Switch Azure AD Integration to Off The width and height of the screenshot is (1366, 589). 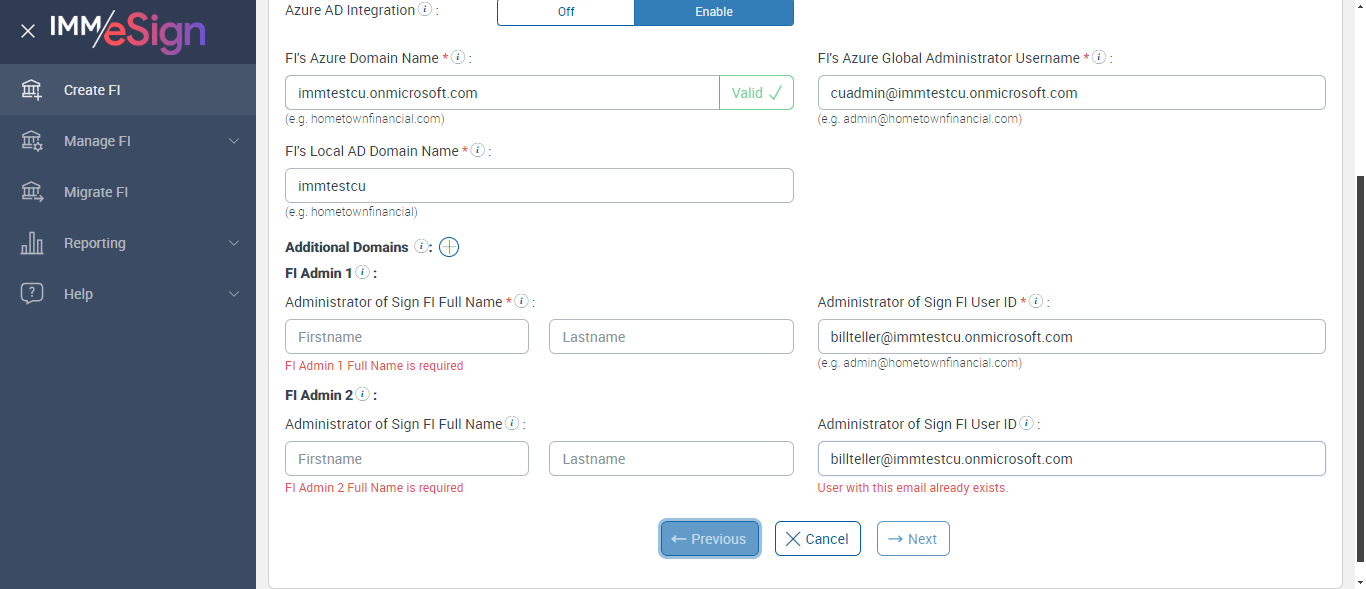565,12
